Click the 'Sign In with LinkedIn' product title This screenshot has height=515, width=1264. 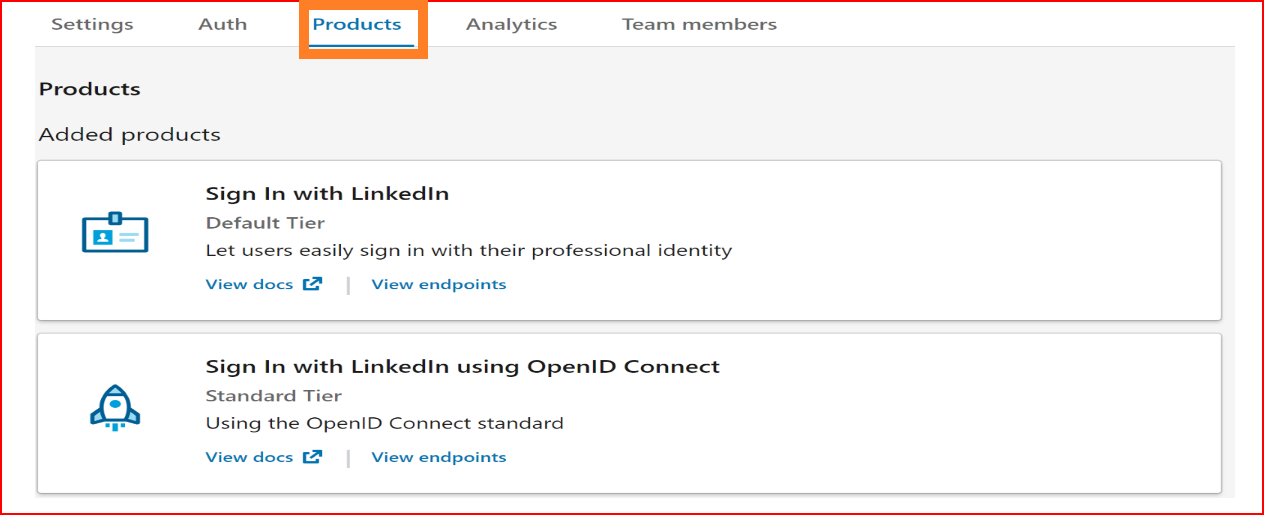click(327, 194)
